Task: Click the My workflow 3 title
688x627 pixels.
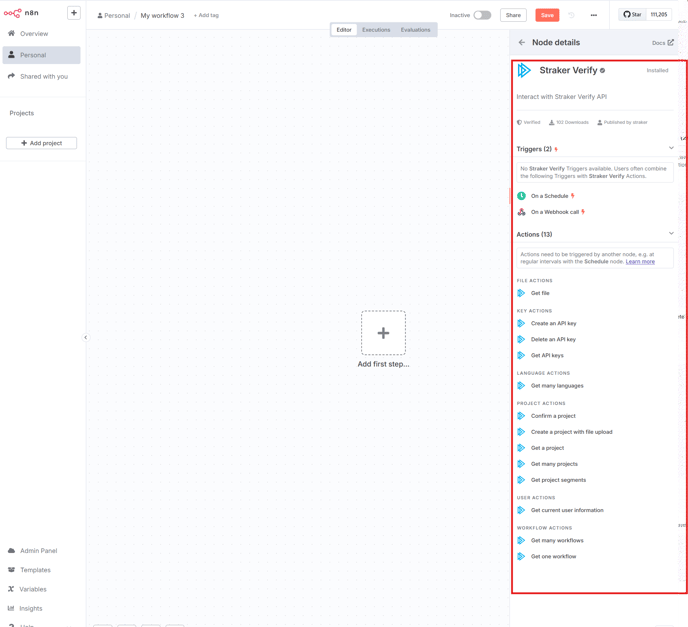Action: [x=162, y=15]
